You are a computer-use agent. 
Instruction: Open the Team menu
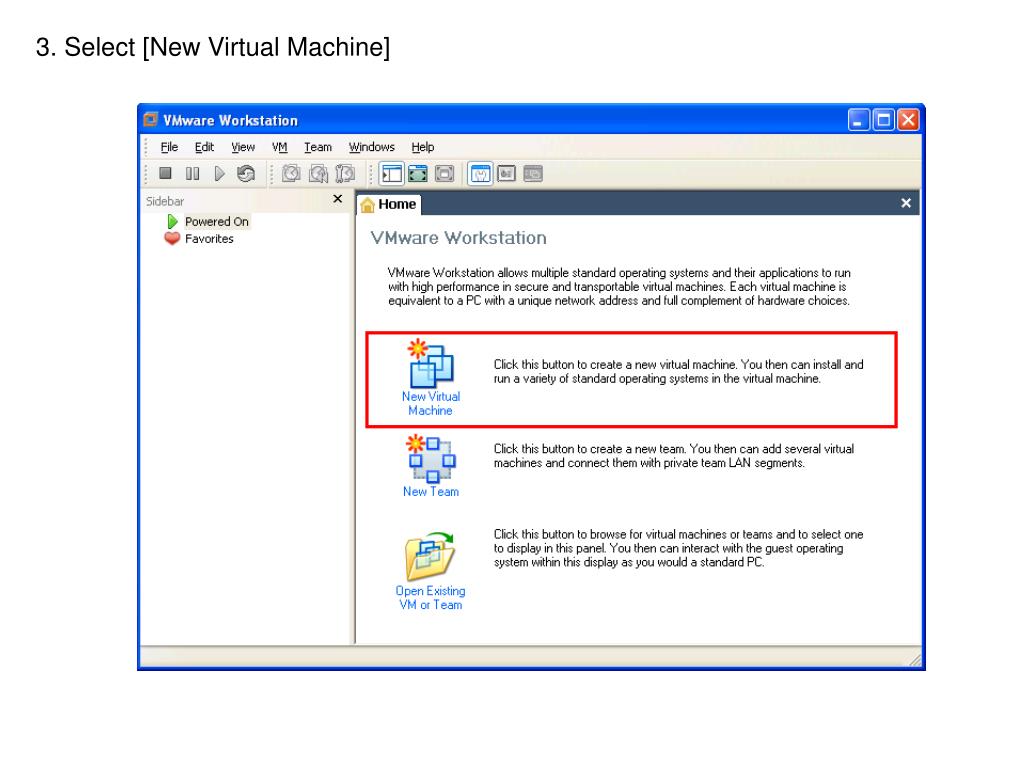coord(318,147)
